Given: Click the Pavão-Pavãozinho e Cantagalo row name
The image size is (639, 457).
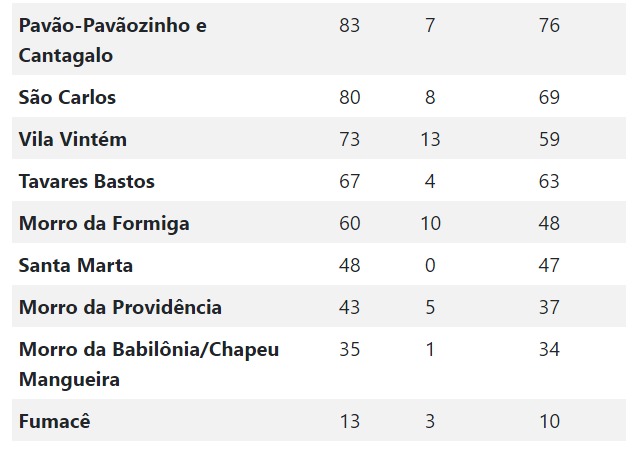Looking at the screenshot, I should coord(112,40).
